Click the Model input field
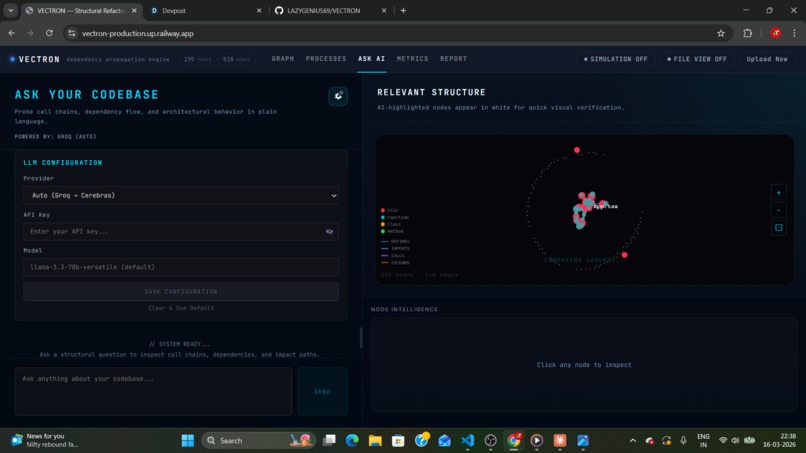The width and height of the screenshot is (806, 453). pyautogui.click(x=181, y=267)
